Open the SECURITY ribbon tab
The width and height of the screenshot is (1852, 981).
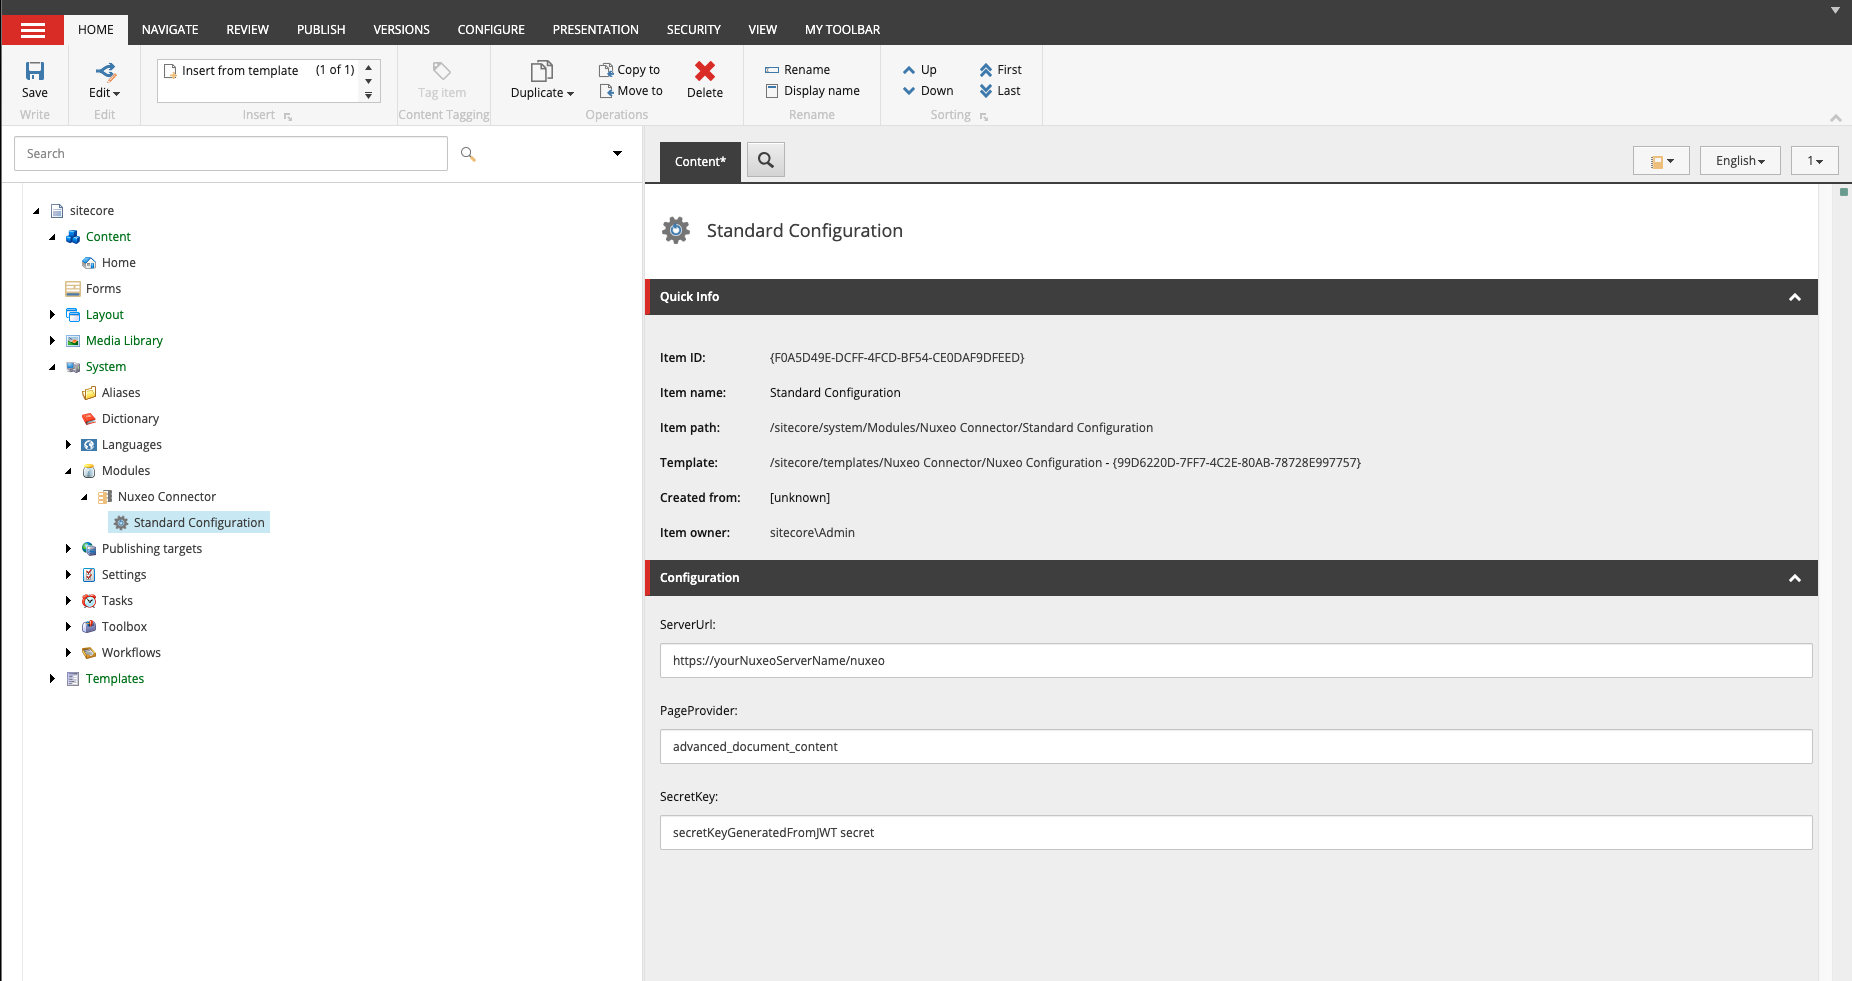coord(693,30)
